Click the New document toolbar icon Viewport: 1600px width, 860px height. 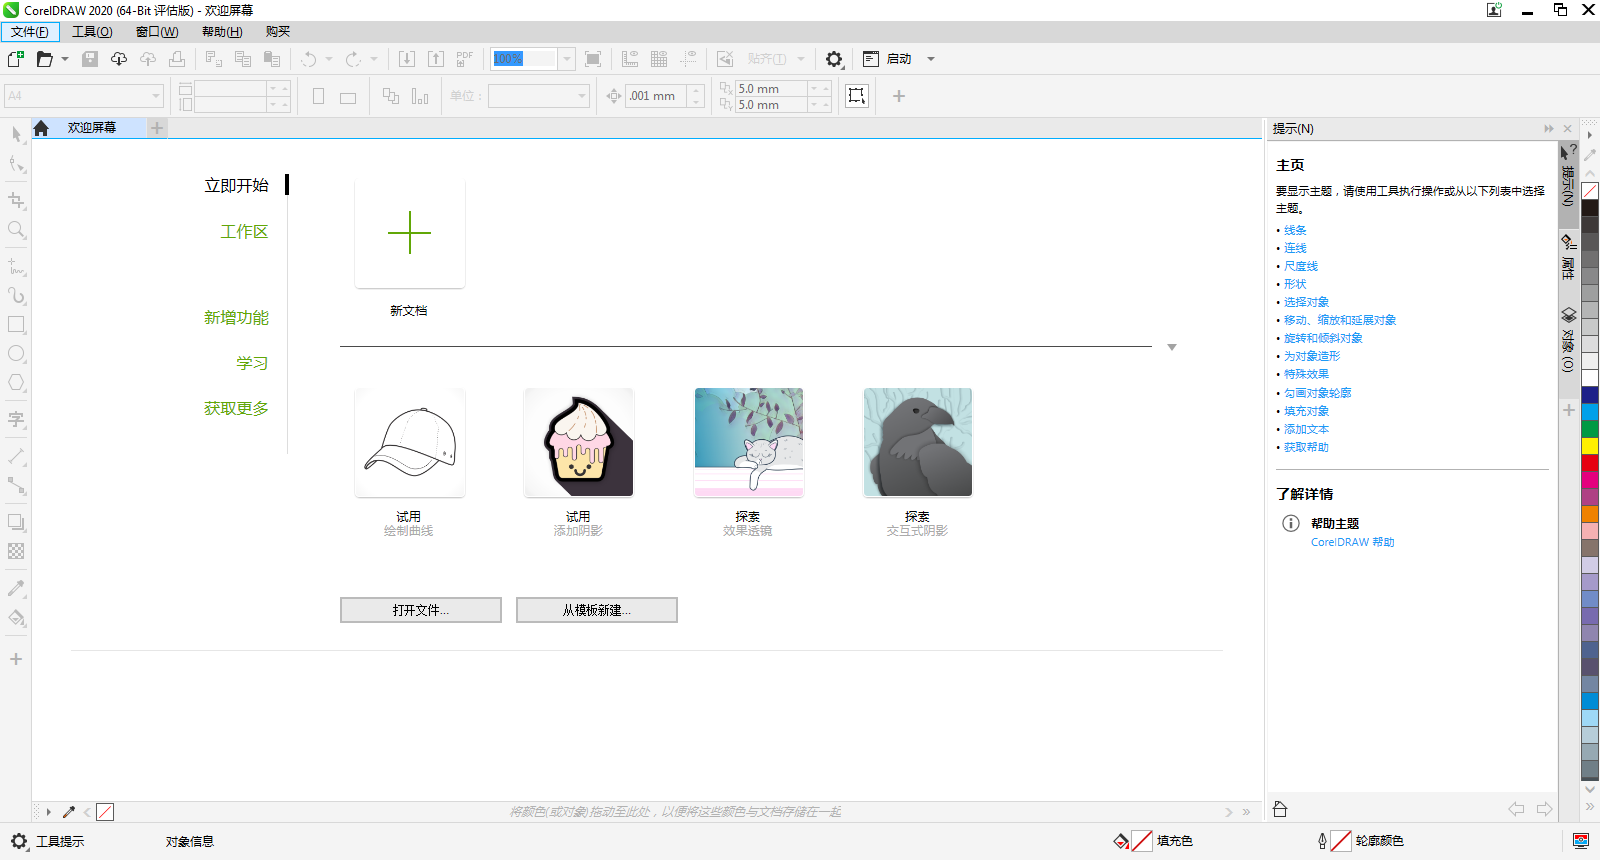click(16, 59)
